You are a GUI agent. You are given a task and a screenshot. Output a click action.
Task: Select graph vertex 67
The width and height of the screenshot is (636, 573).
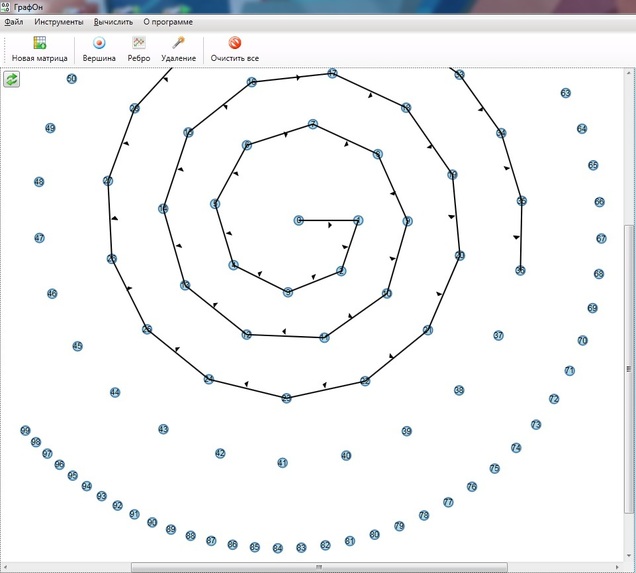pos(601,238)
